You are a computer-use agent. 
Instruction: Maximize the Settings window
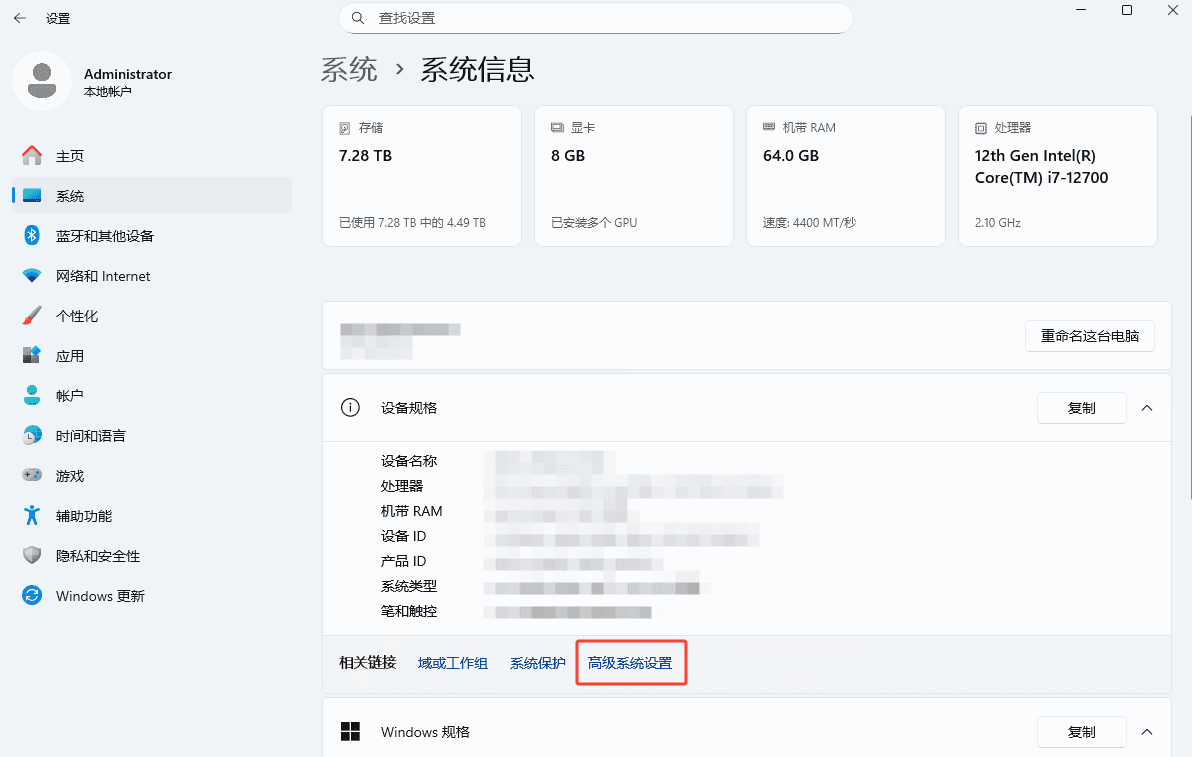(x=1127, y=10)
